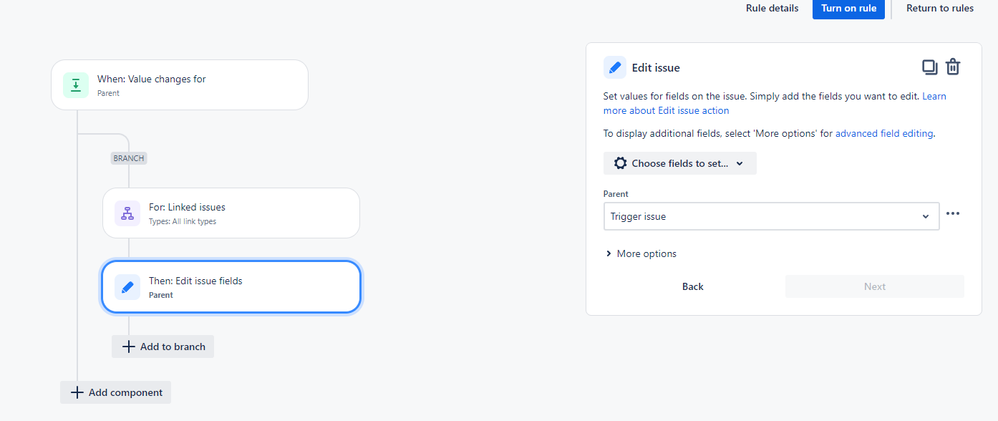Click the gear icon in Choose fields to set

click(620, 163)
